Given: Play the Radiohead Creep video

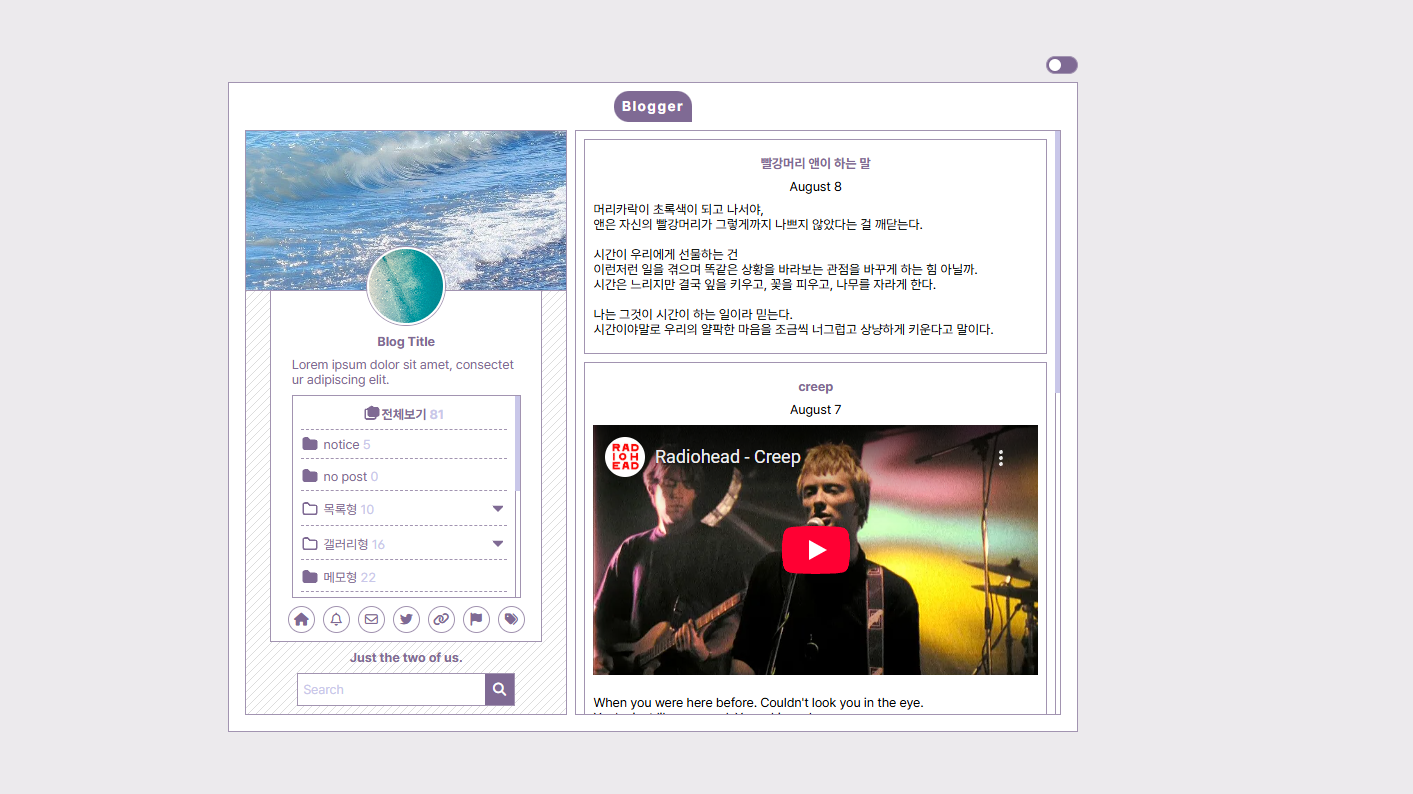Looking at the screenshot, I should tap(816, 550).
